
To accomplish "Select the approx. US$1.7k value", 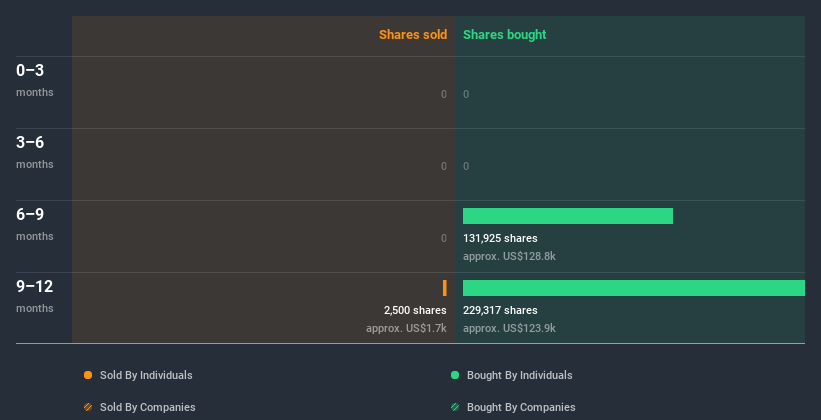I will tap(406, 328).
